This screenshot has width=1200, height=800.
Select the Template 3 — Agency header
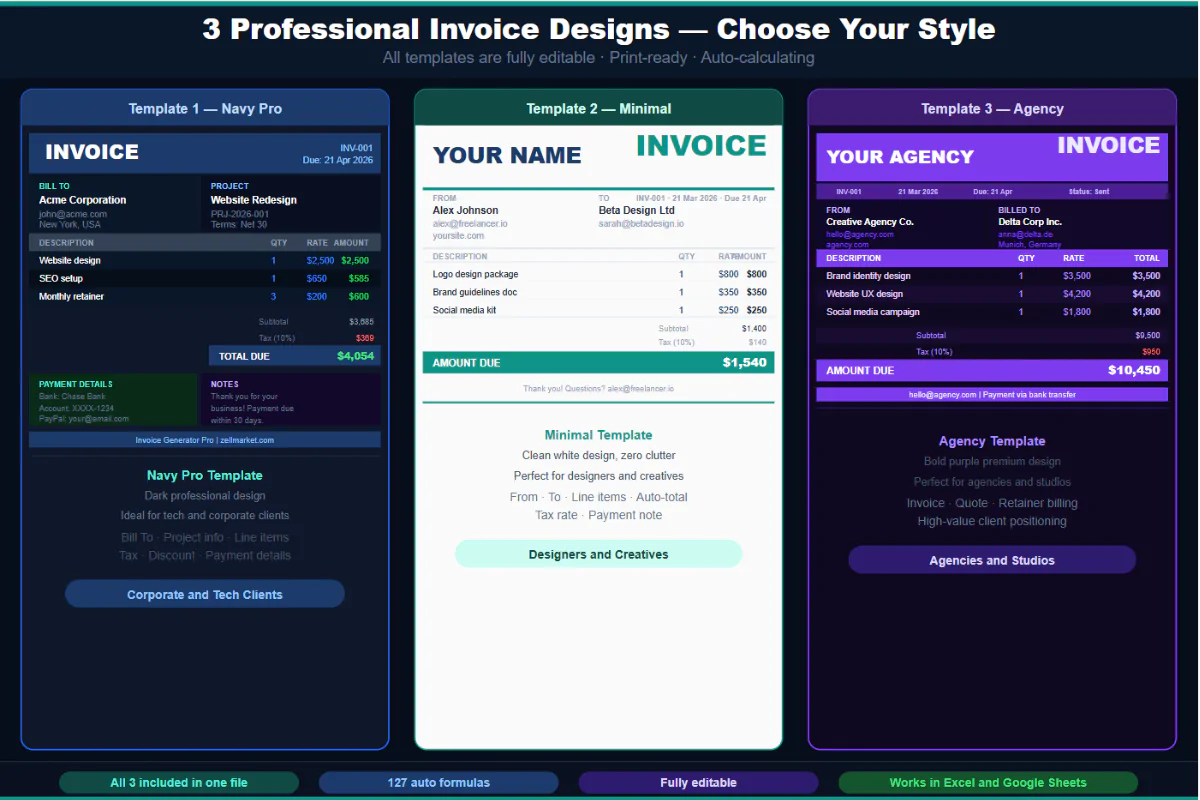[x=991, y=108]
